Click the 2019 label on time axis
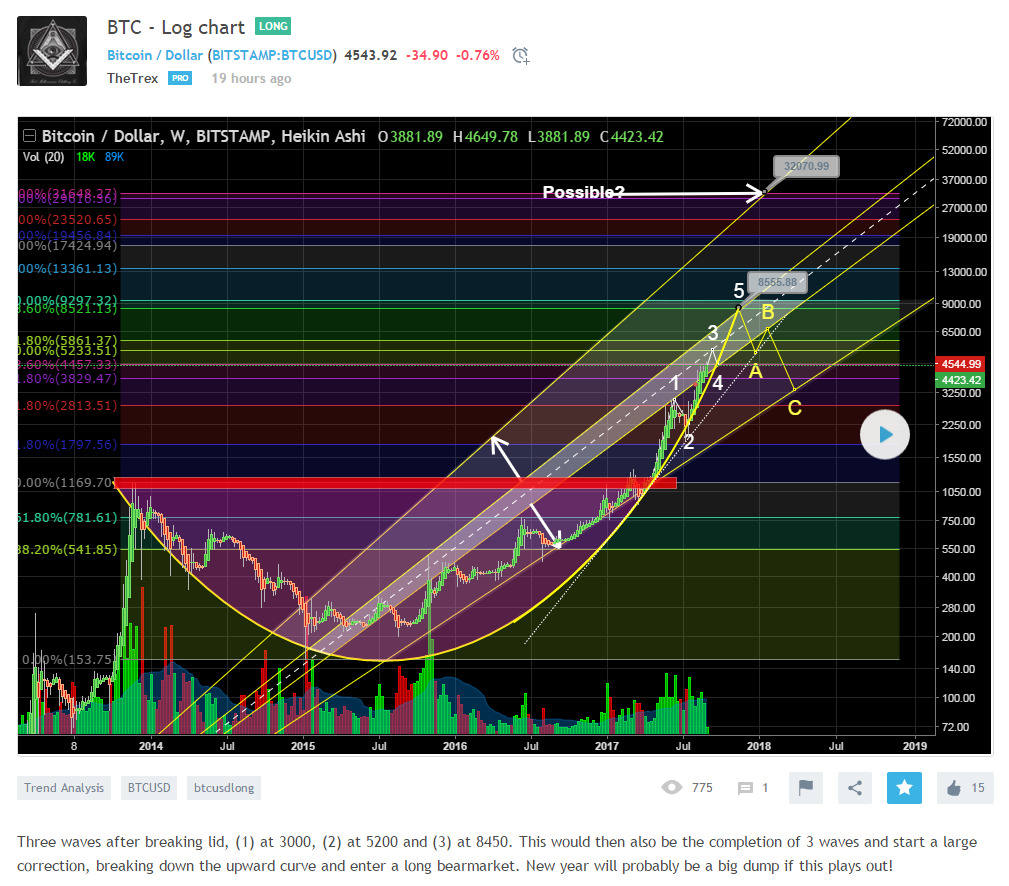The width and height of the screenshot is (1009, 886). (914, 746)
